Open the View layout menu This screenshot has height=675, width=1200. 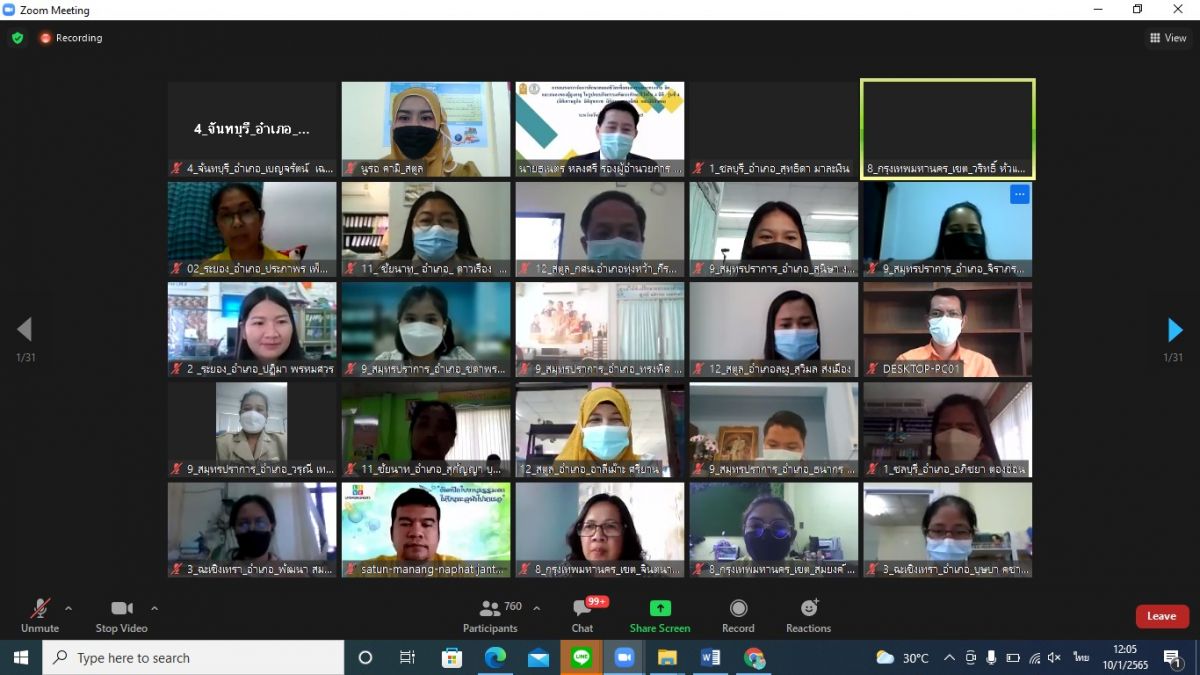(x=1168, y=38)
